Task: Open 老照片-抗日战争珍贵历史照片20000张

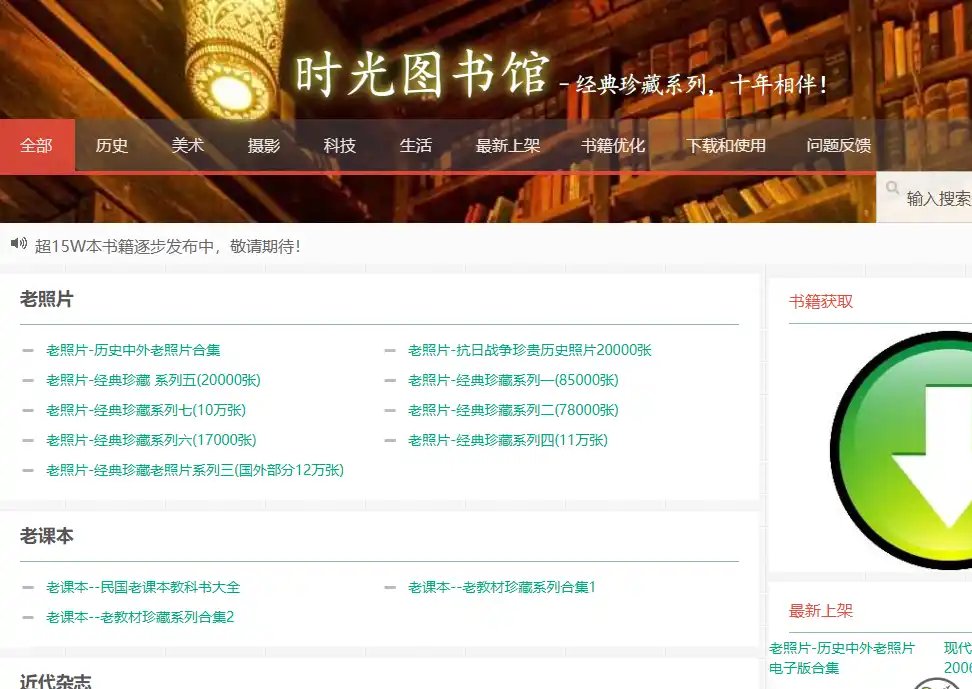Action: pyautogui.click(x=529, y=350)
